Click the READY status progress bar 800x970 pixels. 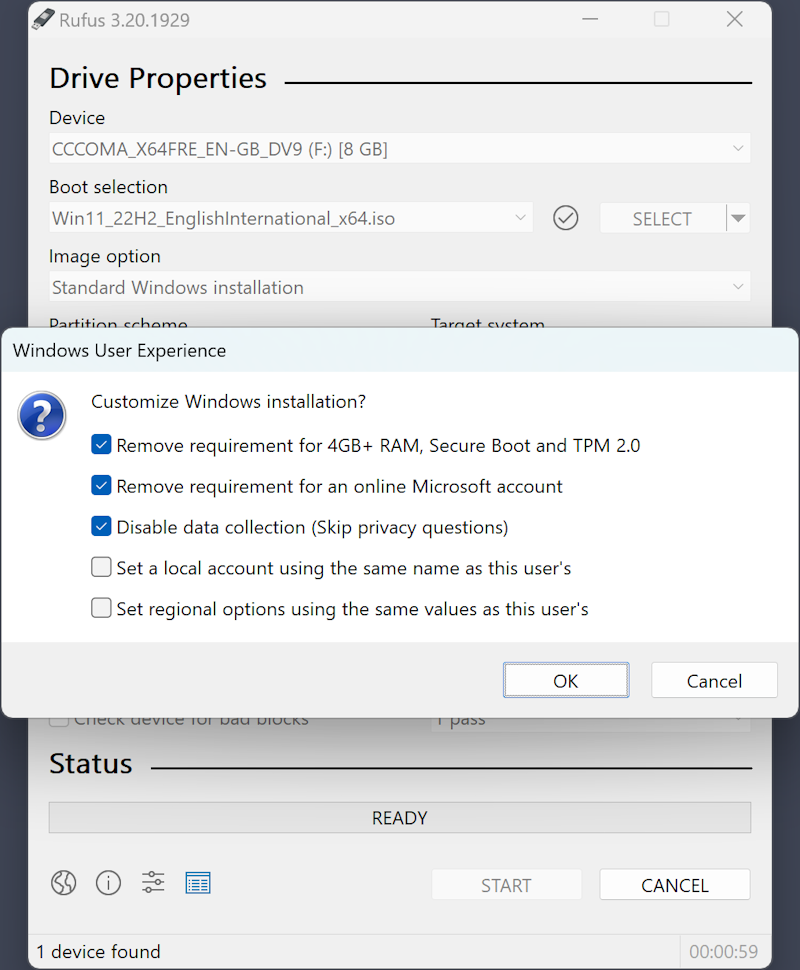point(400,818)
